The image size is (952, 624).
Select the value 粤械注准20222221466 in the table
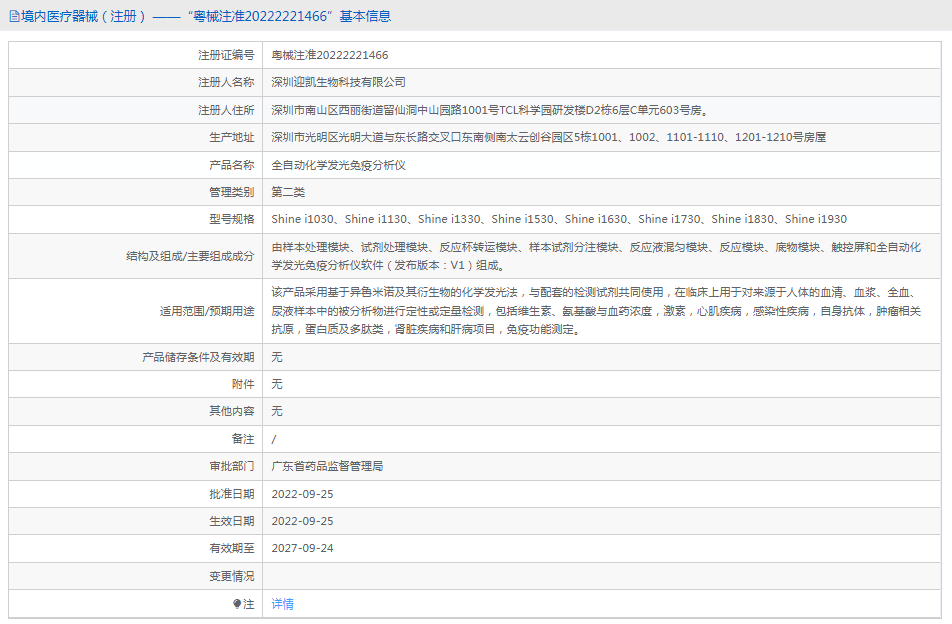point(330,55)
